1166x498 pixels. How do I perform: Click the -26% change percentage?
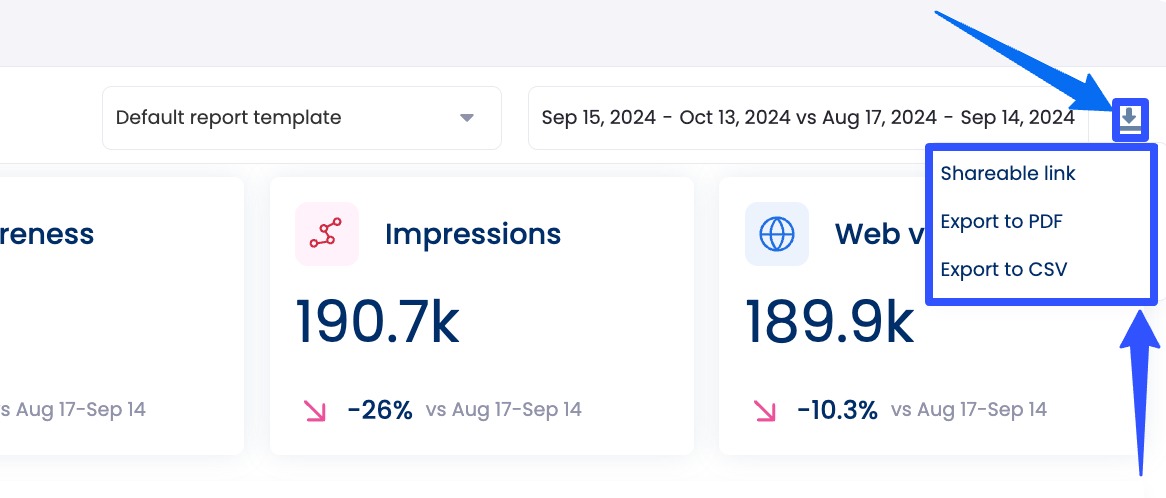click(380, 409)
